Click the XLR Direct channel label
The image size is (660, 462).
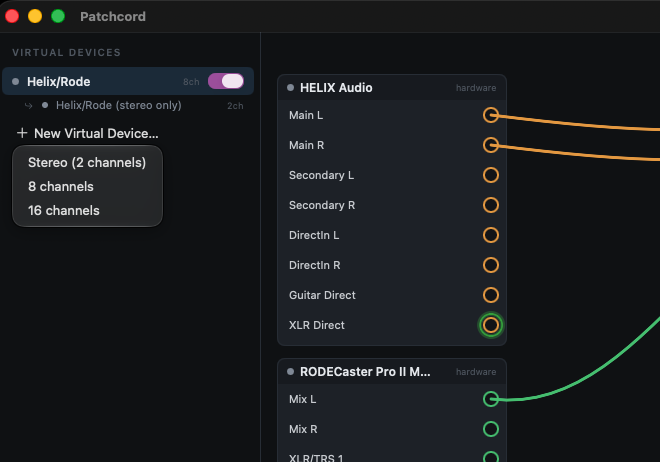click(317, 325)
